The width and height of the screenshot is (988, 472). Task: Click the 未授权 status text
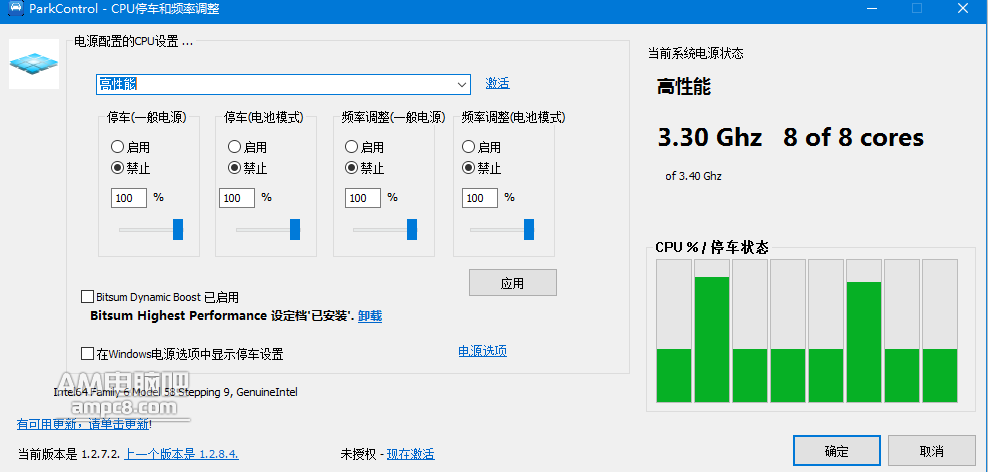click(359, 454)
